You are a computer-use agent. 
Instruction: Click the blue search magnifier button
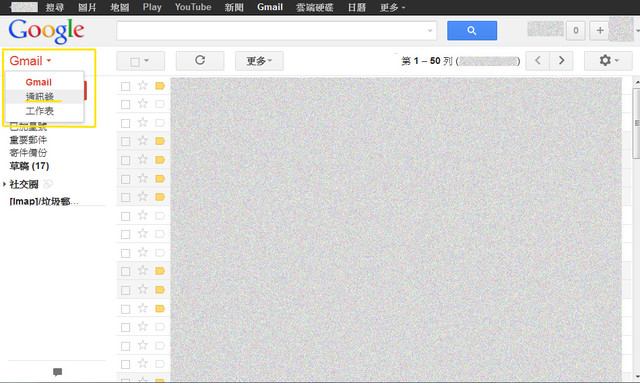[x=472, y=31]
